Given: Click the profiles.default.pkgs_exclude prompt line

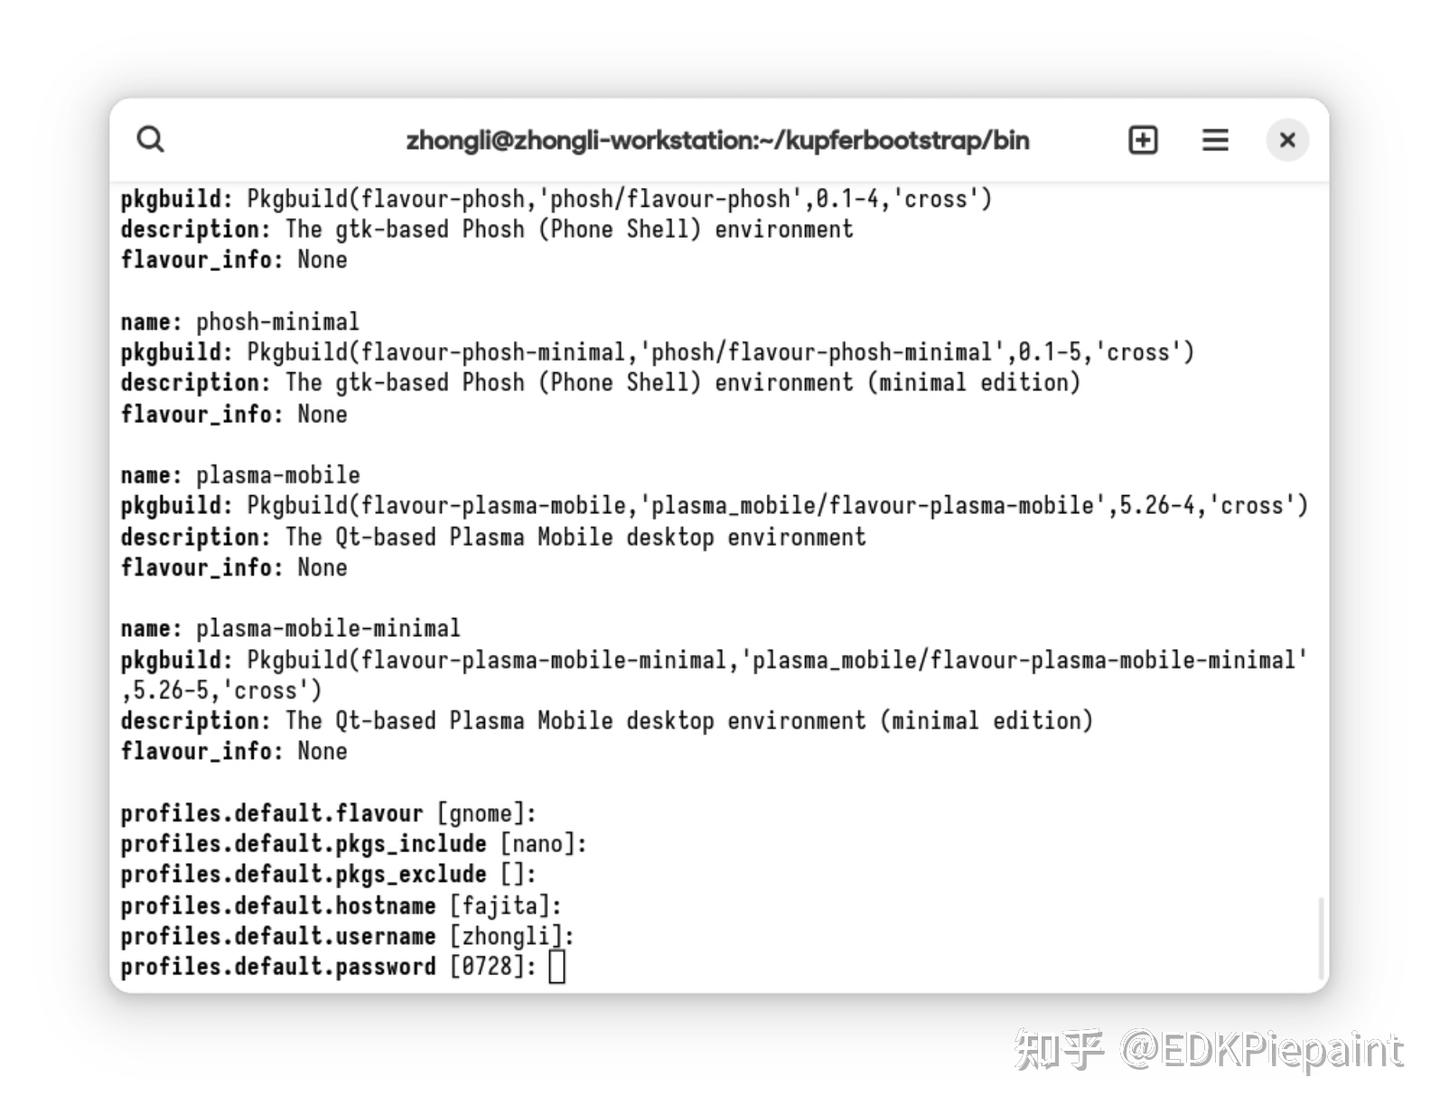Looking at the screenshot, I should pos(329,874).
